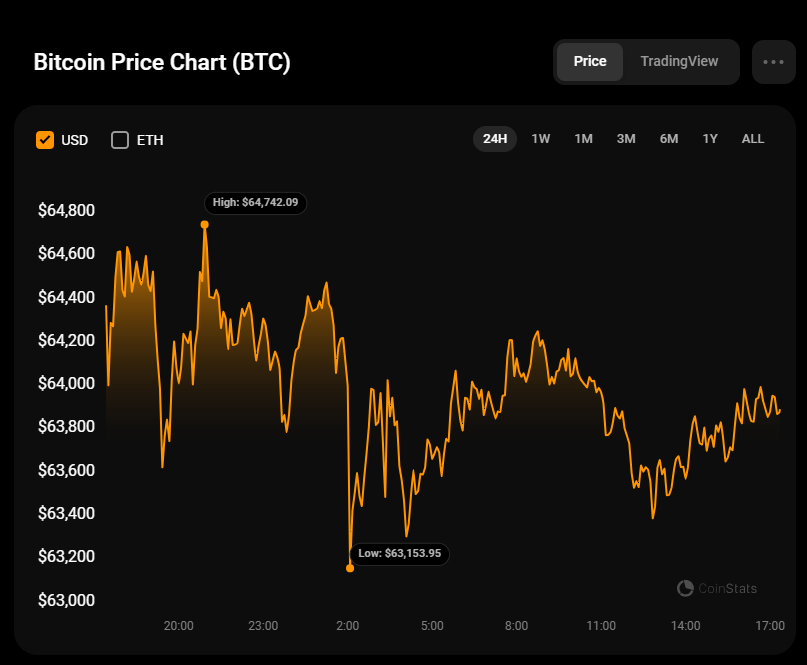Click the High: $64,742.09 label
Image resolution: width=807 pixels, height=665 pixels.
(x=256, y=202)
